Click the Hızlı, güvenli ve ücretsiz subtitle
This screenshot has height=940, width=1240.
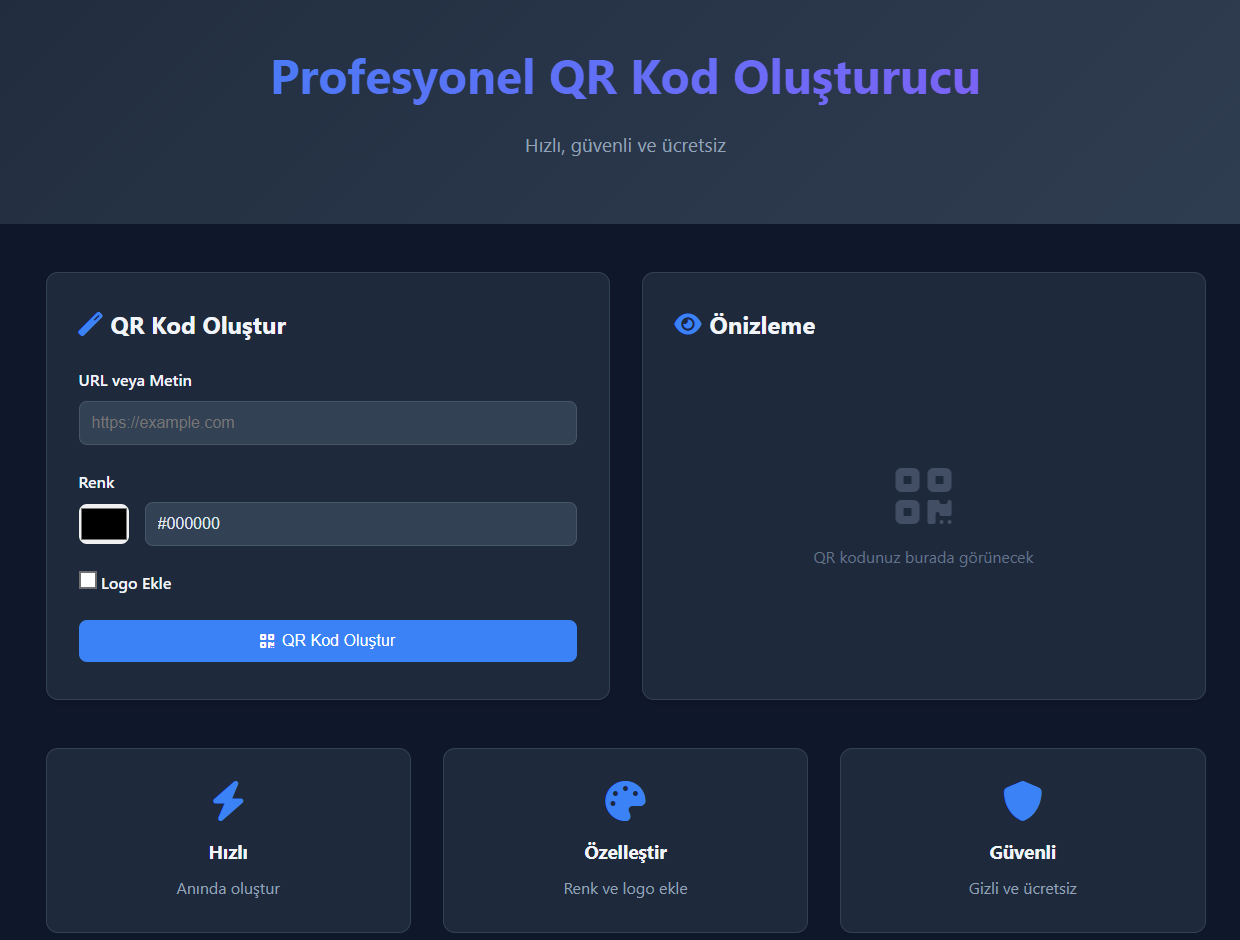[x=625, y=145]
